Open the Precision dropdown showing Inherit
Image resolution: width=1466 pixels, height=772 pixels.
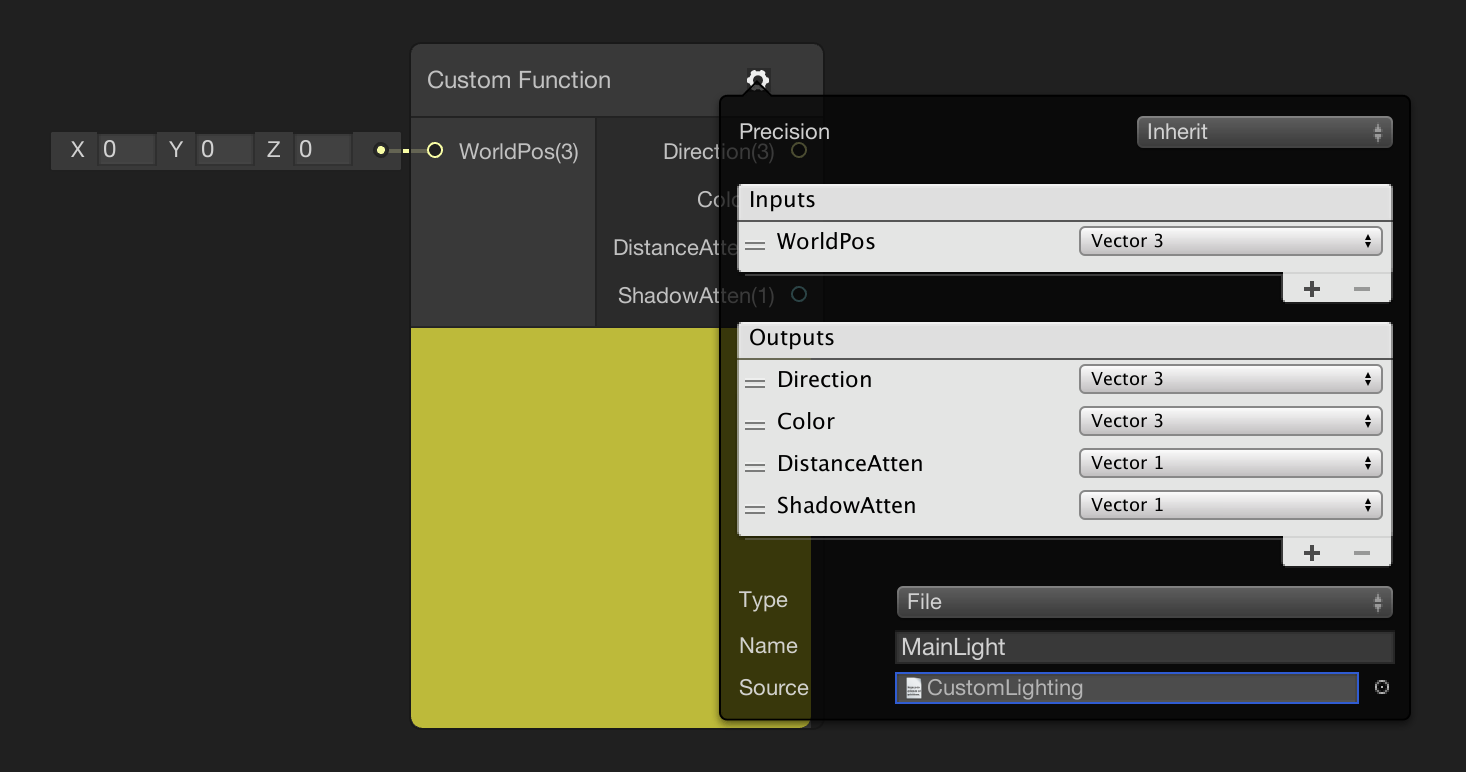[x=1263, y=131]
